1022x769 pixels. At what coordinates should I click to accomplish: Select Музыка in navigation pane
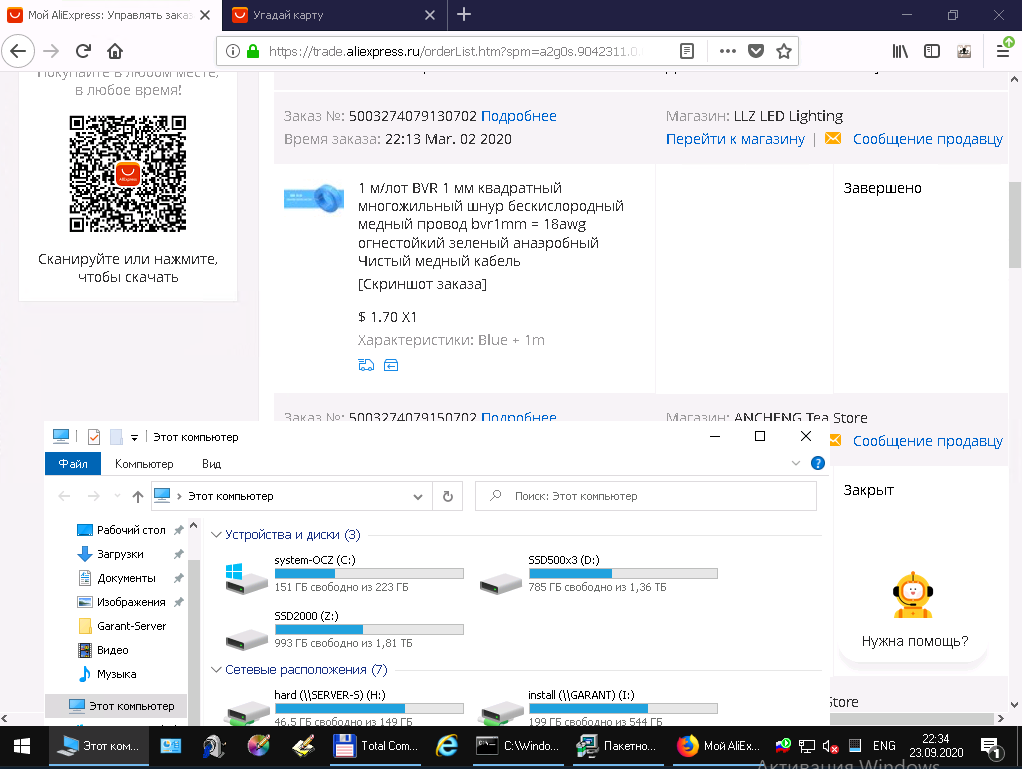116,674
